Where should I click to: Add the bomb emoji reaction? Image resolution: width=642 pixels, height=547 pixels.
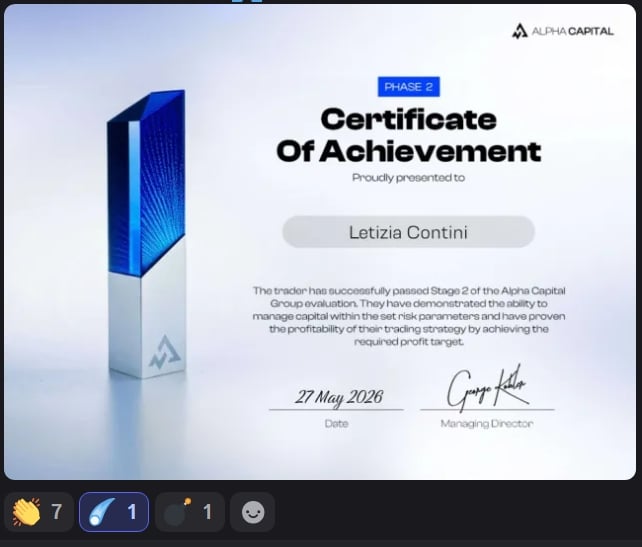coord(190,512)
